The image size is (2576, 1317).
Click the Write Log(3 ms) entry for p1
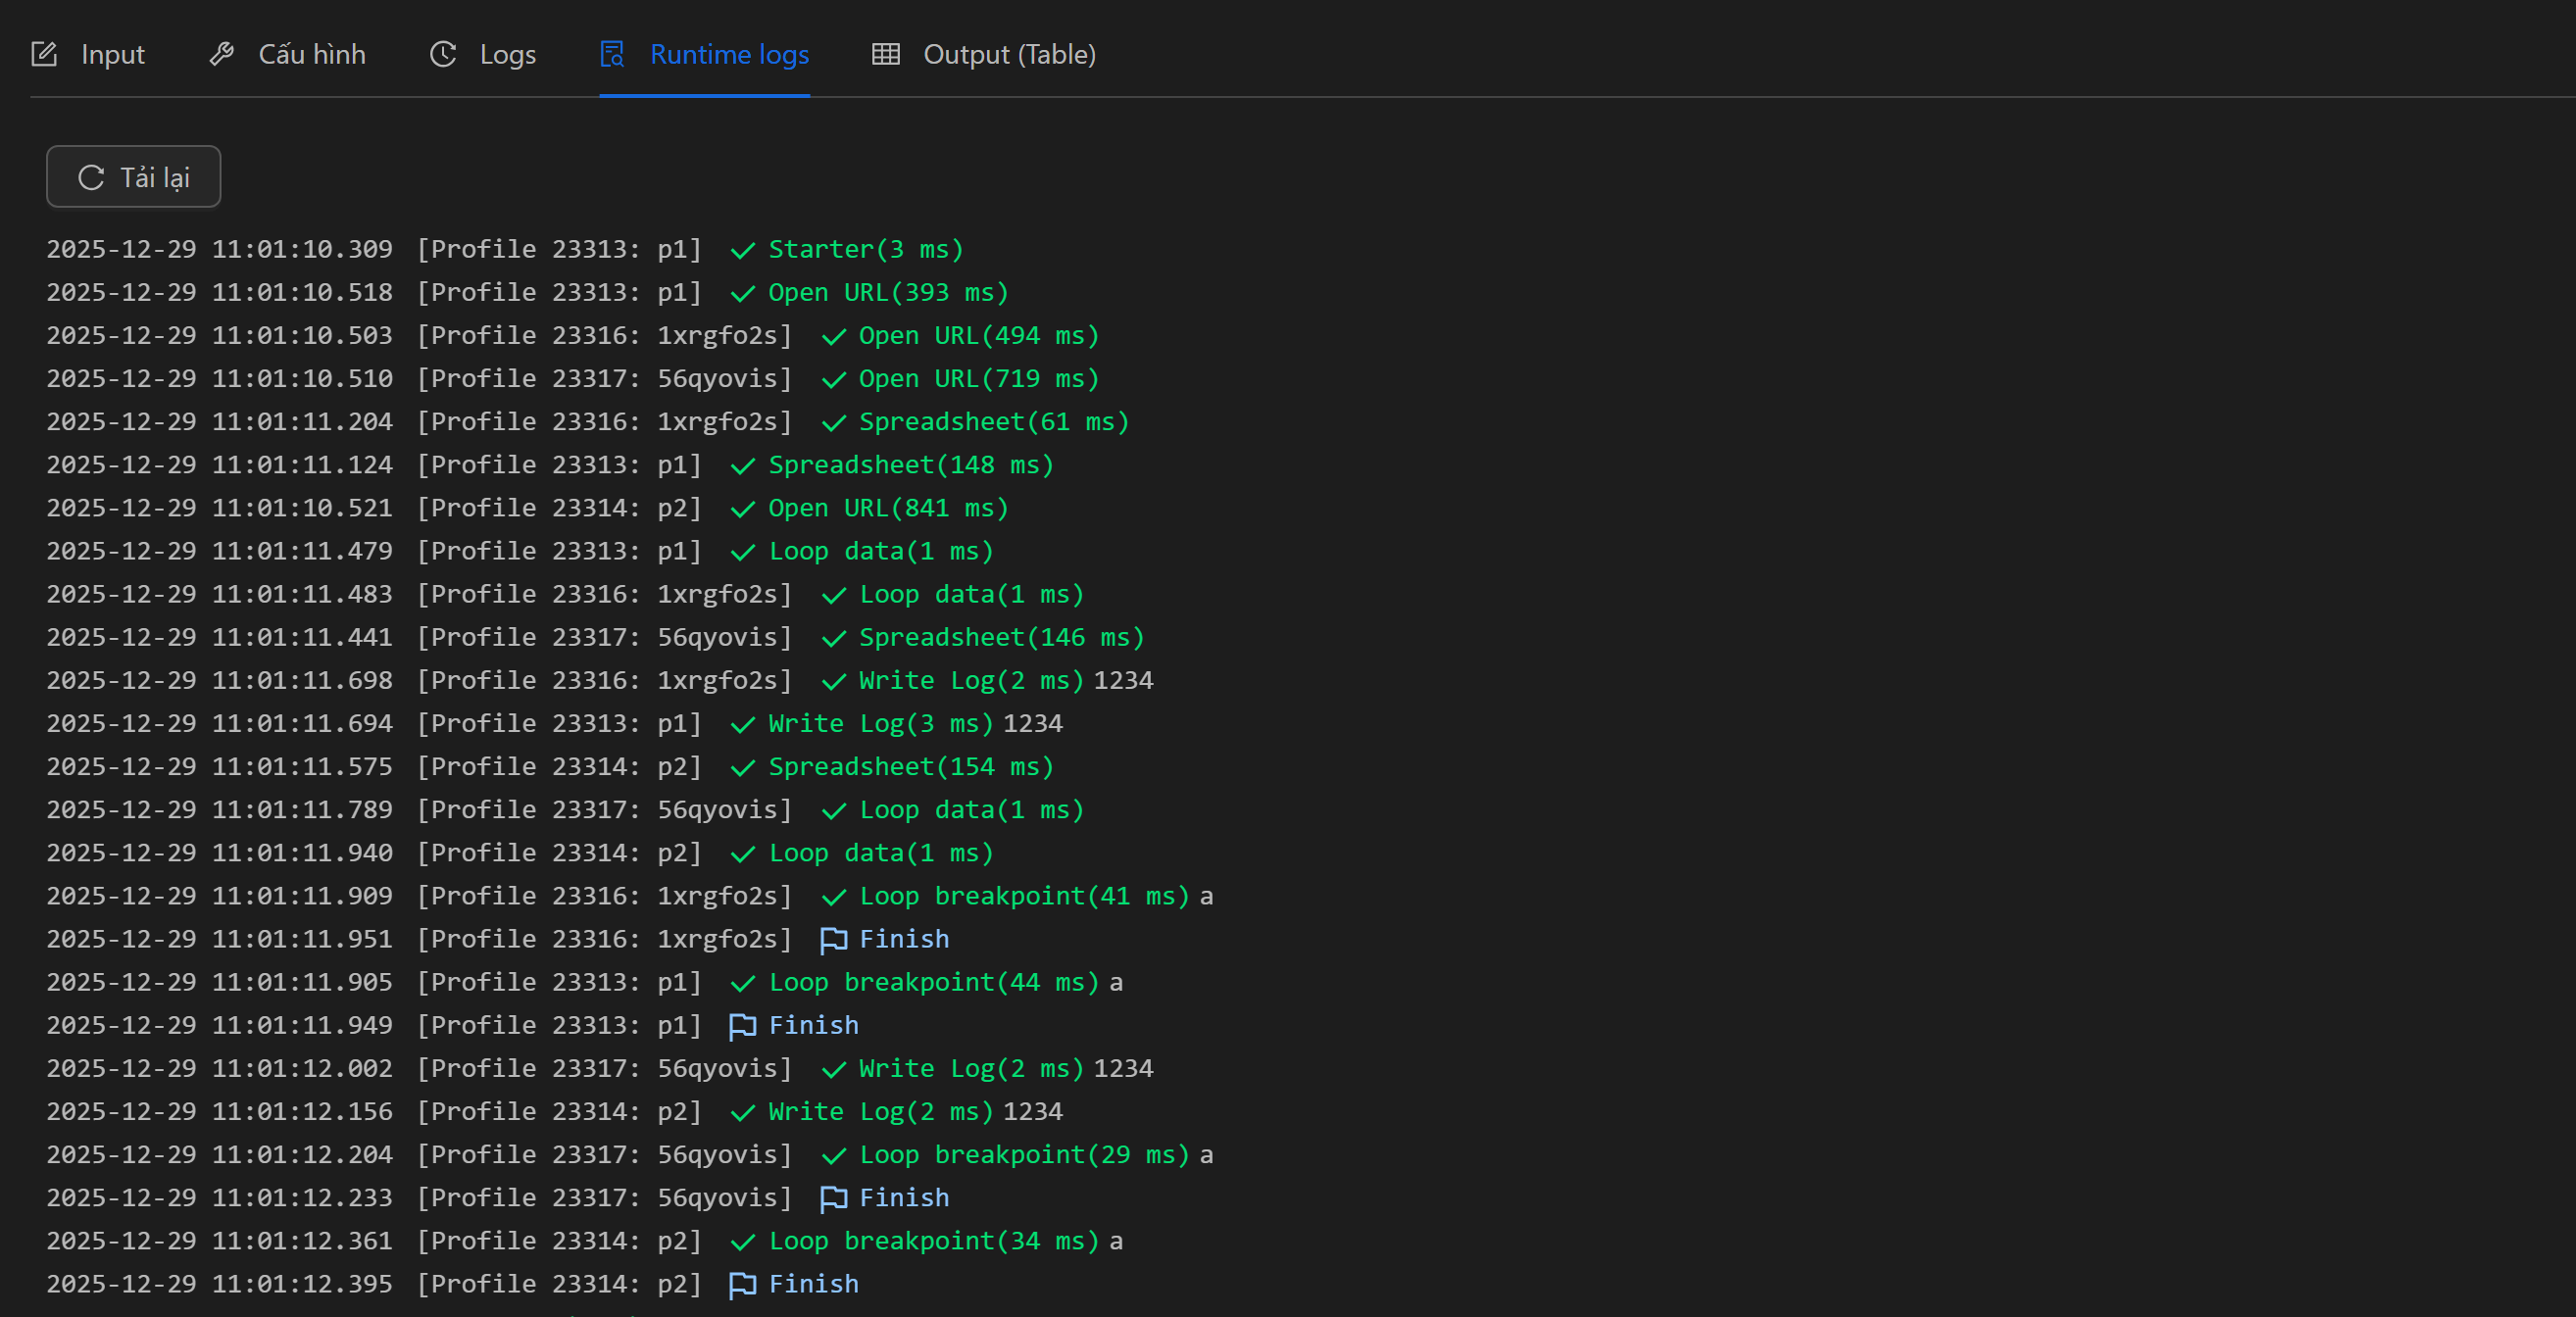click(x=880, y=724)
